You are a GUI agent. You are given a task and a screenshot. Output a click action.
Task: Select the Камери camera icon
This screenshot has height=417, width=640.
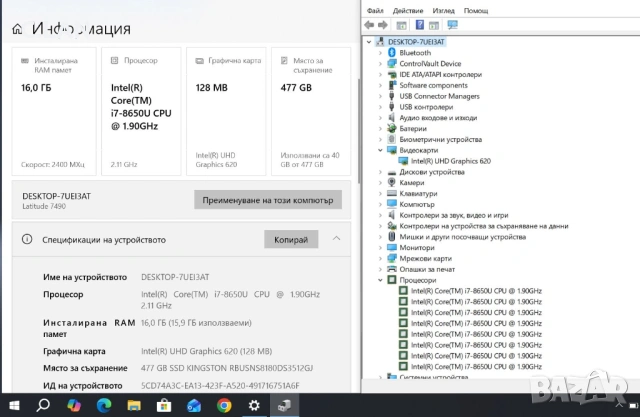point(392,182)
